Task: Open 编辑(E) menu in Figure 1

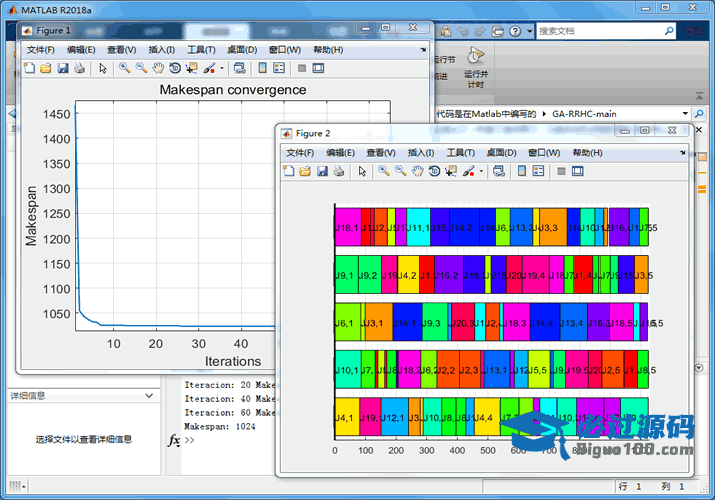Action: pyautogui.click(x=81, y=50)
